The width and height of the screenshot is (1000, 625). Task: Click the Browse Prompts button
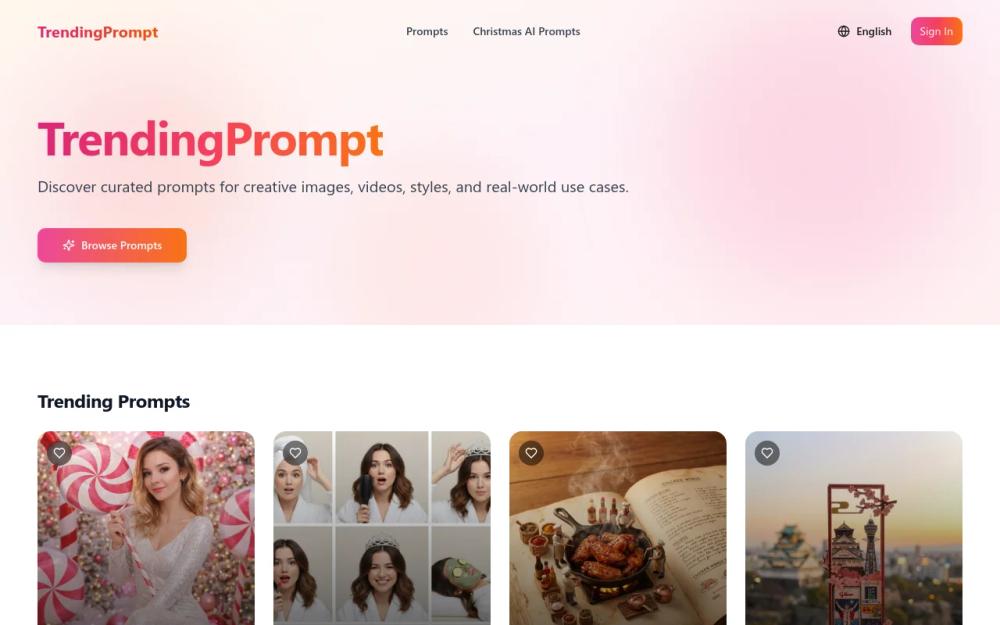pos(112,246)
